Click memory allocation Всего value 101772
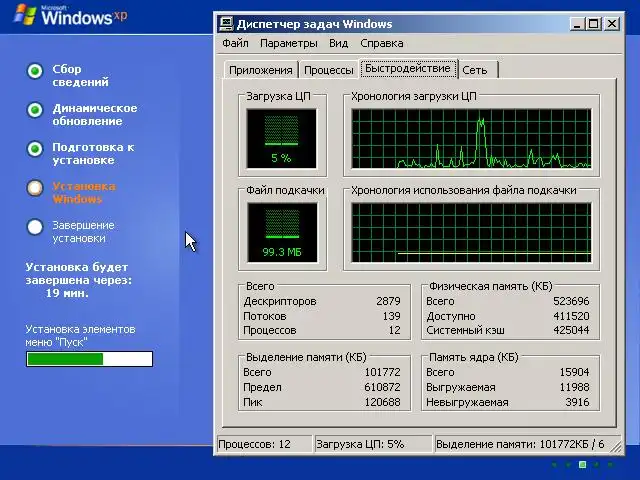The height and width of the screenshot is (480, 640). [x=382, y=372]
